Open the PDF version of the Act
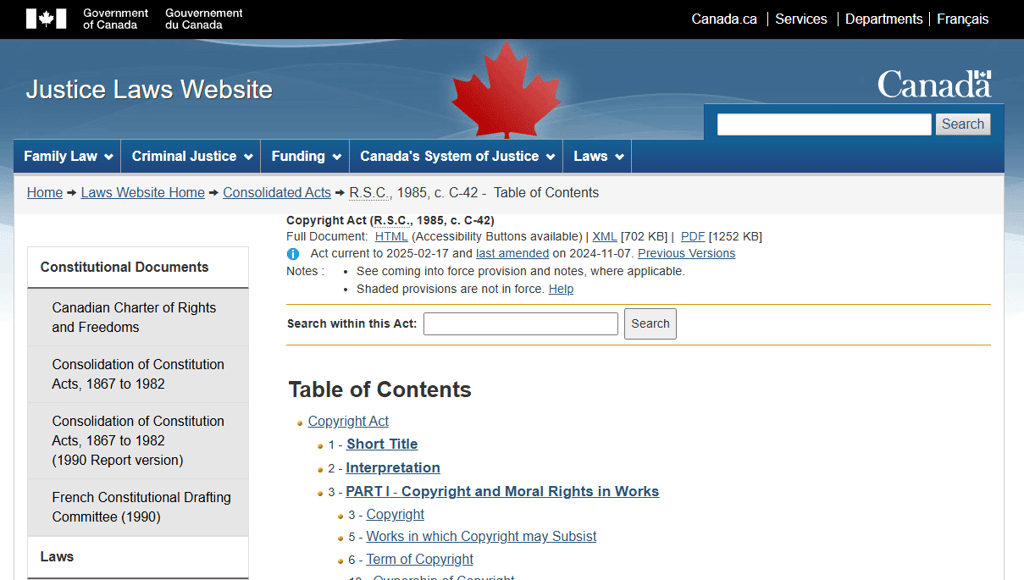The image size is (1024, 580). pyautogui.click(x=692, y=236)
